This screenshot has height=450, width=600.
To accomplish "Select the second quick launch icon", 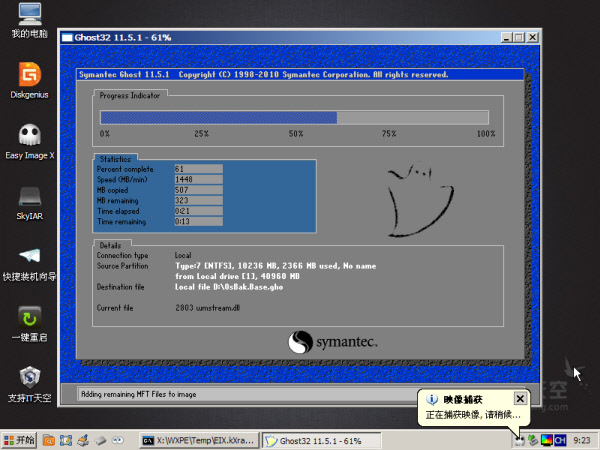I will tap(66, 440).
